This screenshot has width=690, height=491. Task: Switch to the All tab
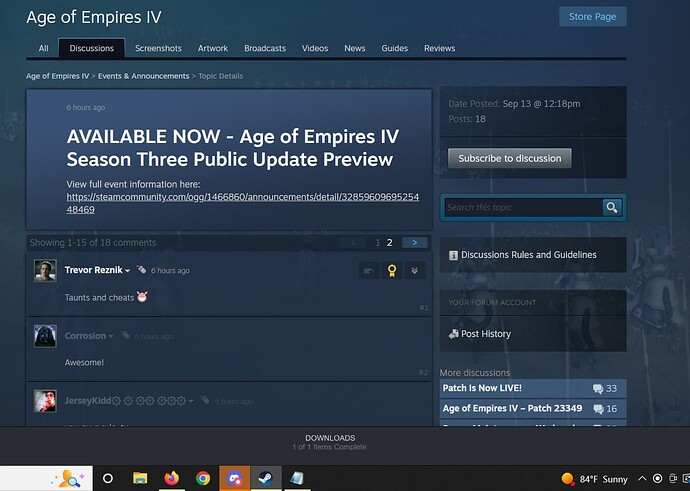(43, 48)
